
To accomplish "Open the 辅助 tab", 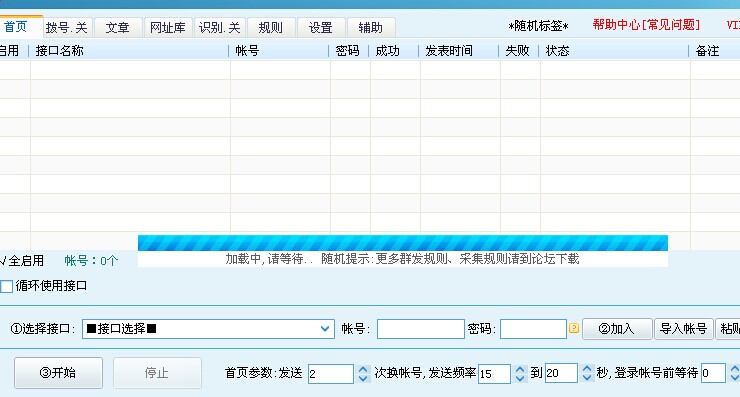I will 371,27.
